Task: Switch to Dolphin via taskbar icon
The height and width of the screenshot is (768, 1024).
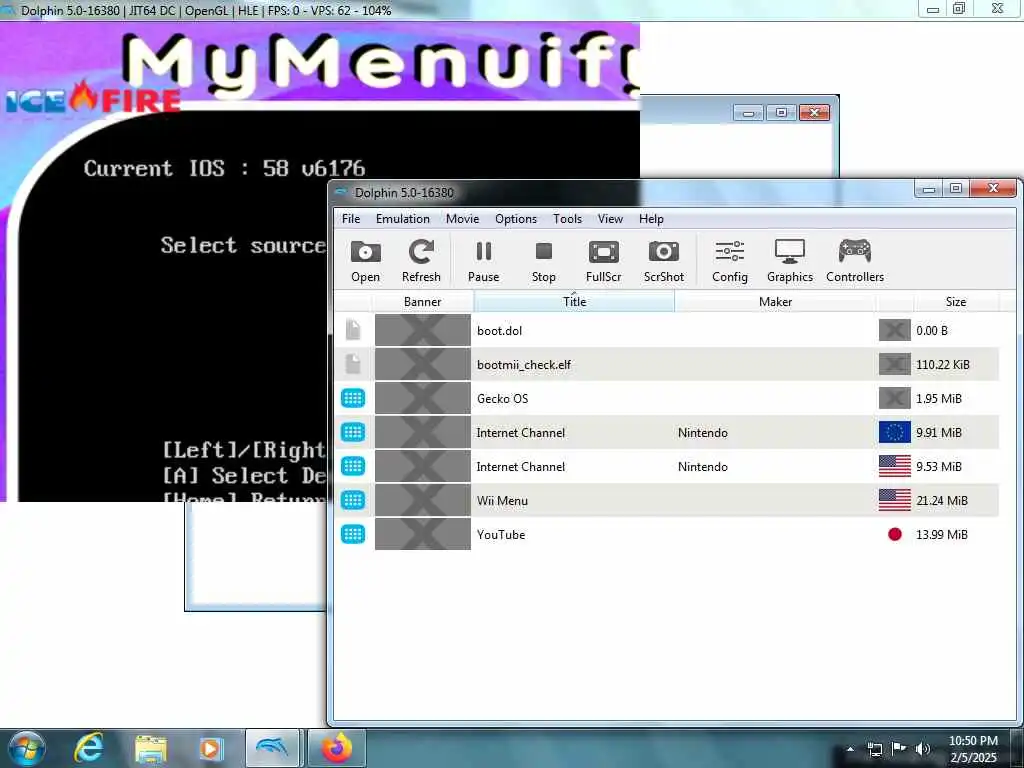Action: click(272, 748)
